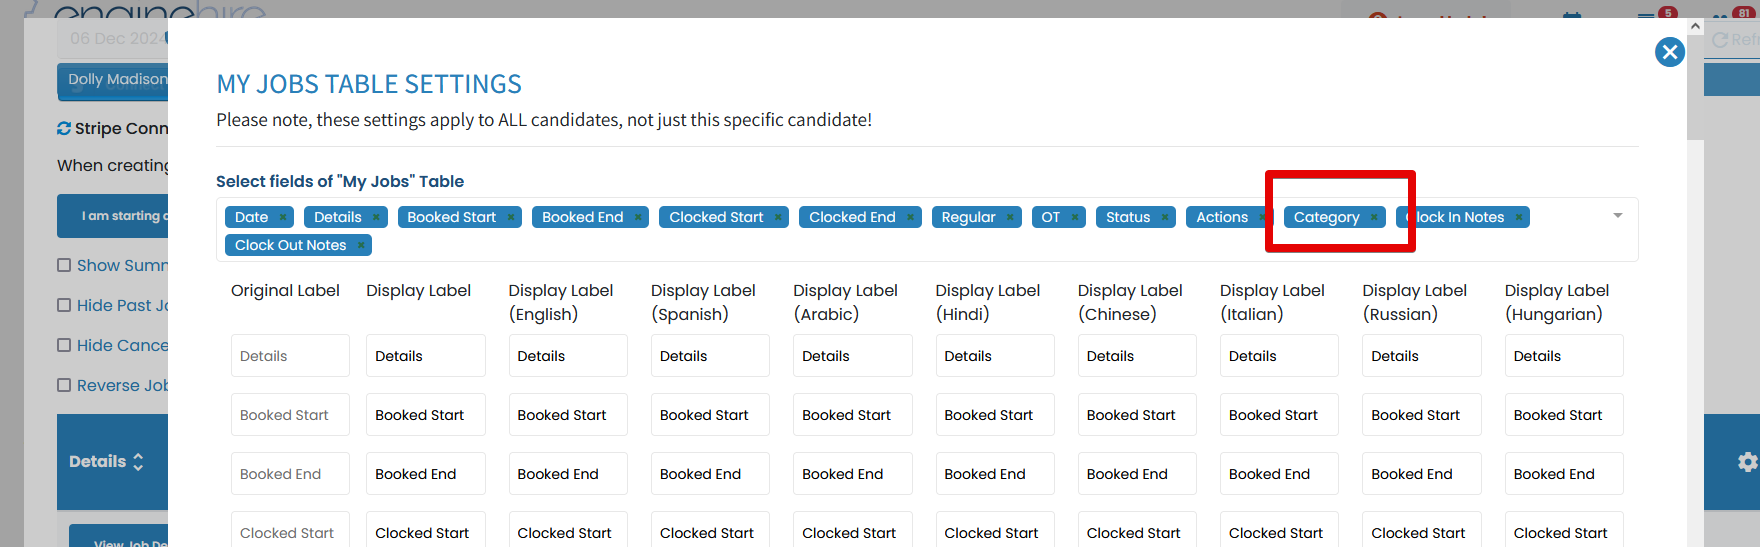Remove the Clocked End field tag
Viewport: 1760px width, 547px height.
(910, 217)
